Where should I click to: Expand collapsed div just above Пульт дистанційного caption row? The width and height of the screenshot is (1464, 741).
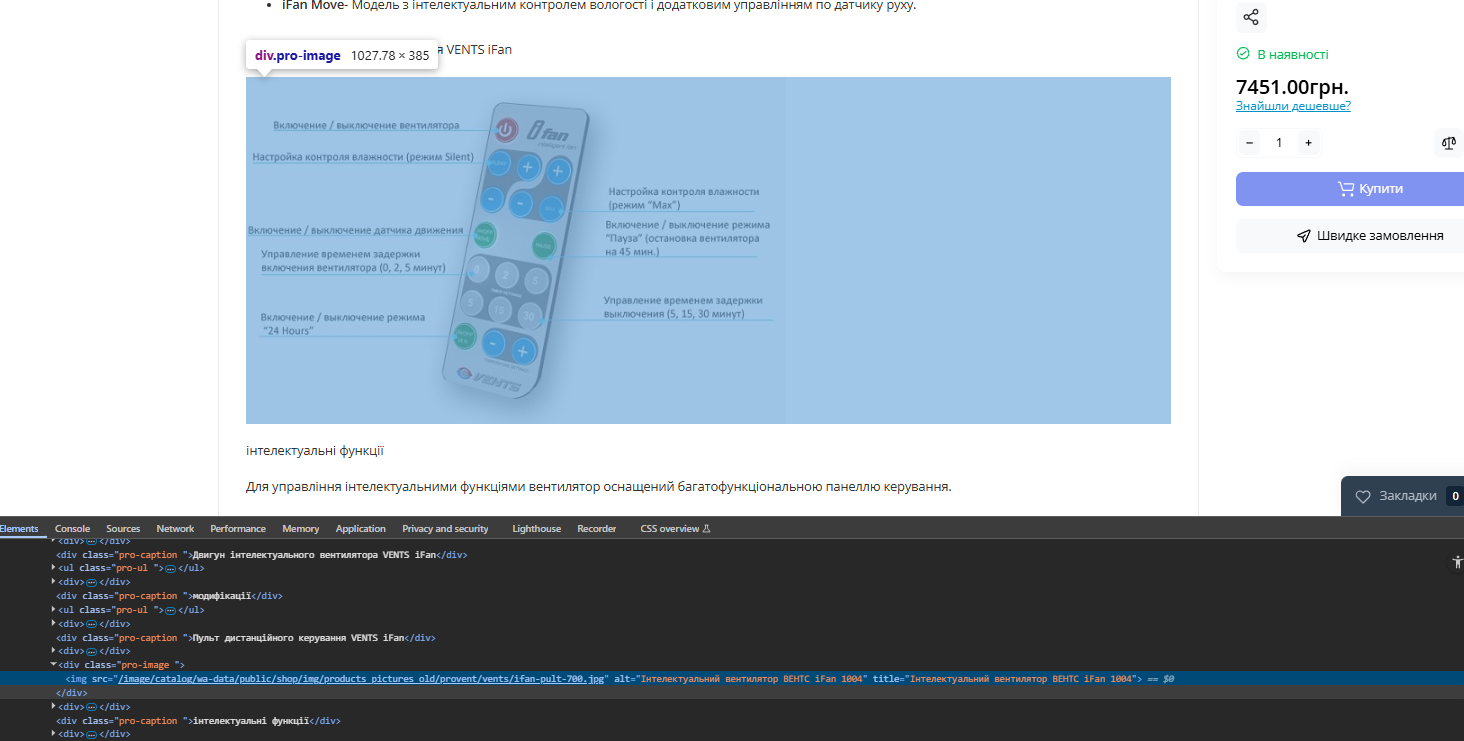pyautogui.click(x=53, y=624)
